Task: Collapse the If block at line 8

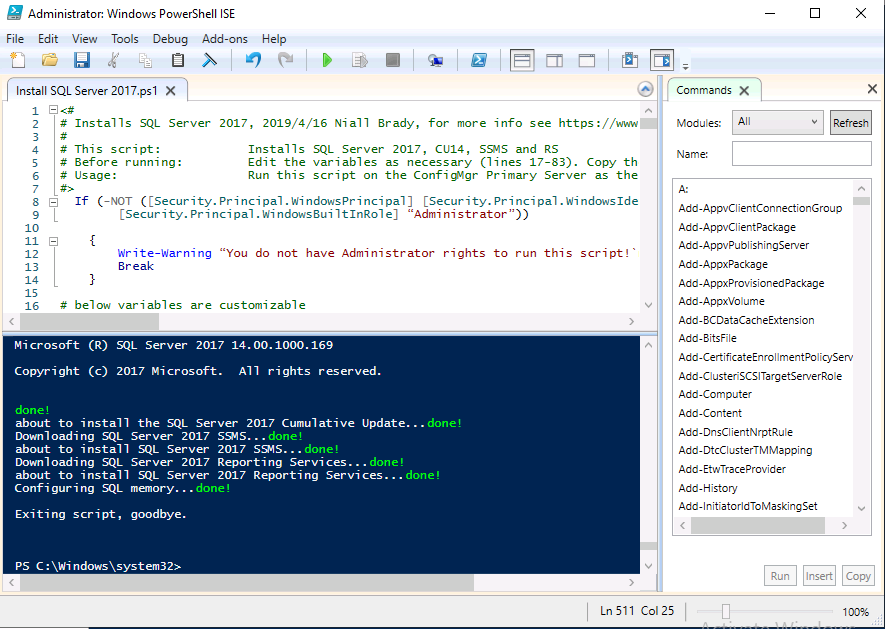Action: click(x=53, y=202)
